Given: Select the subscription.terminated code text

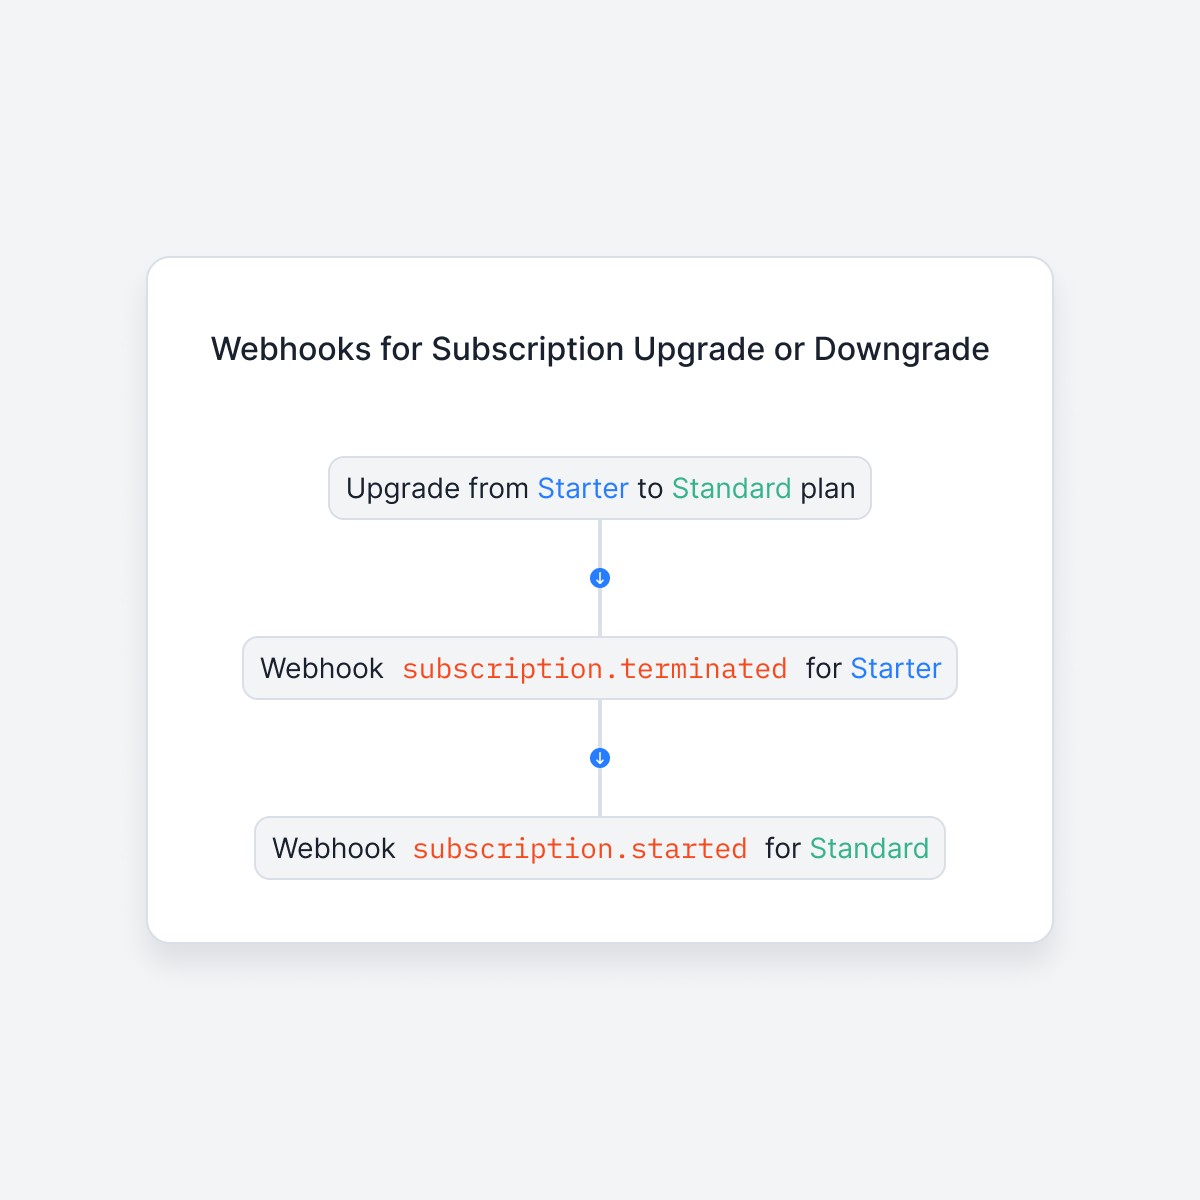Looking at the screenshot, I should click(x=595, y=668).
